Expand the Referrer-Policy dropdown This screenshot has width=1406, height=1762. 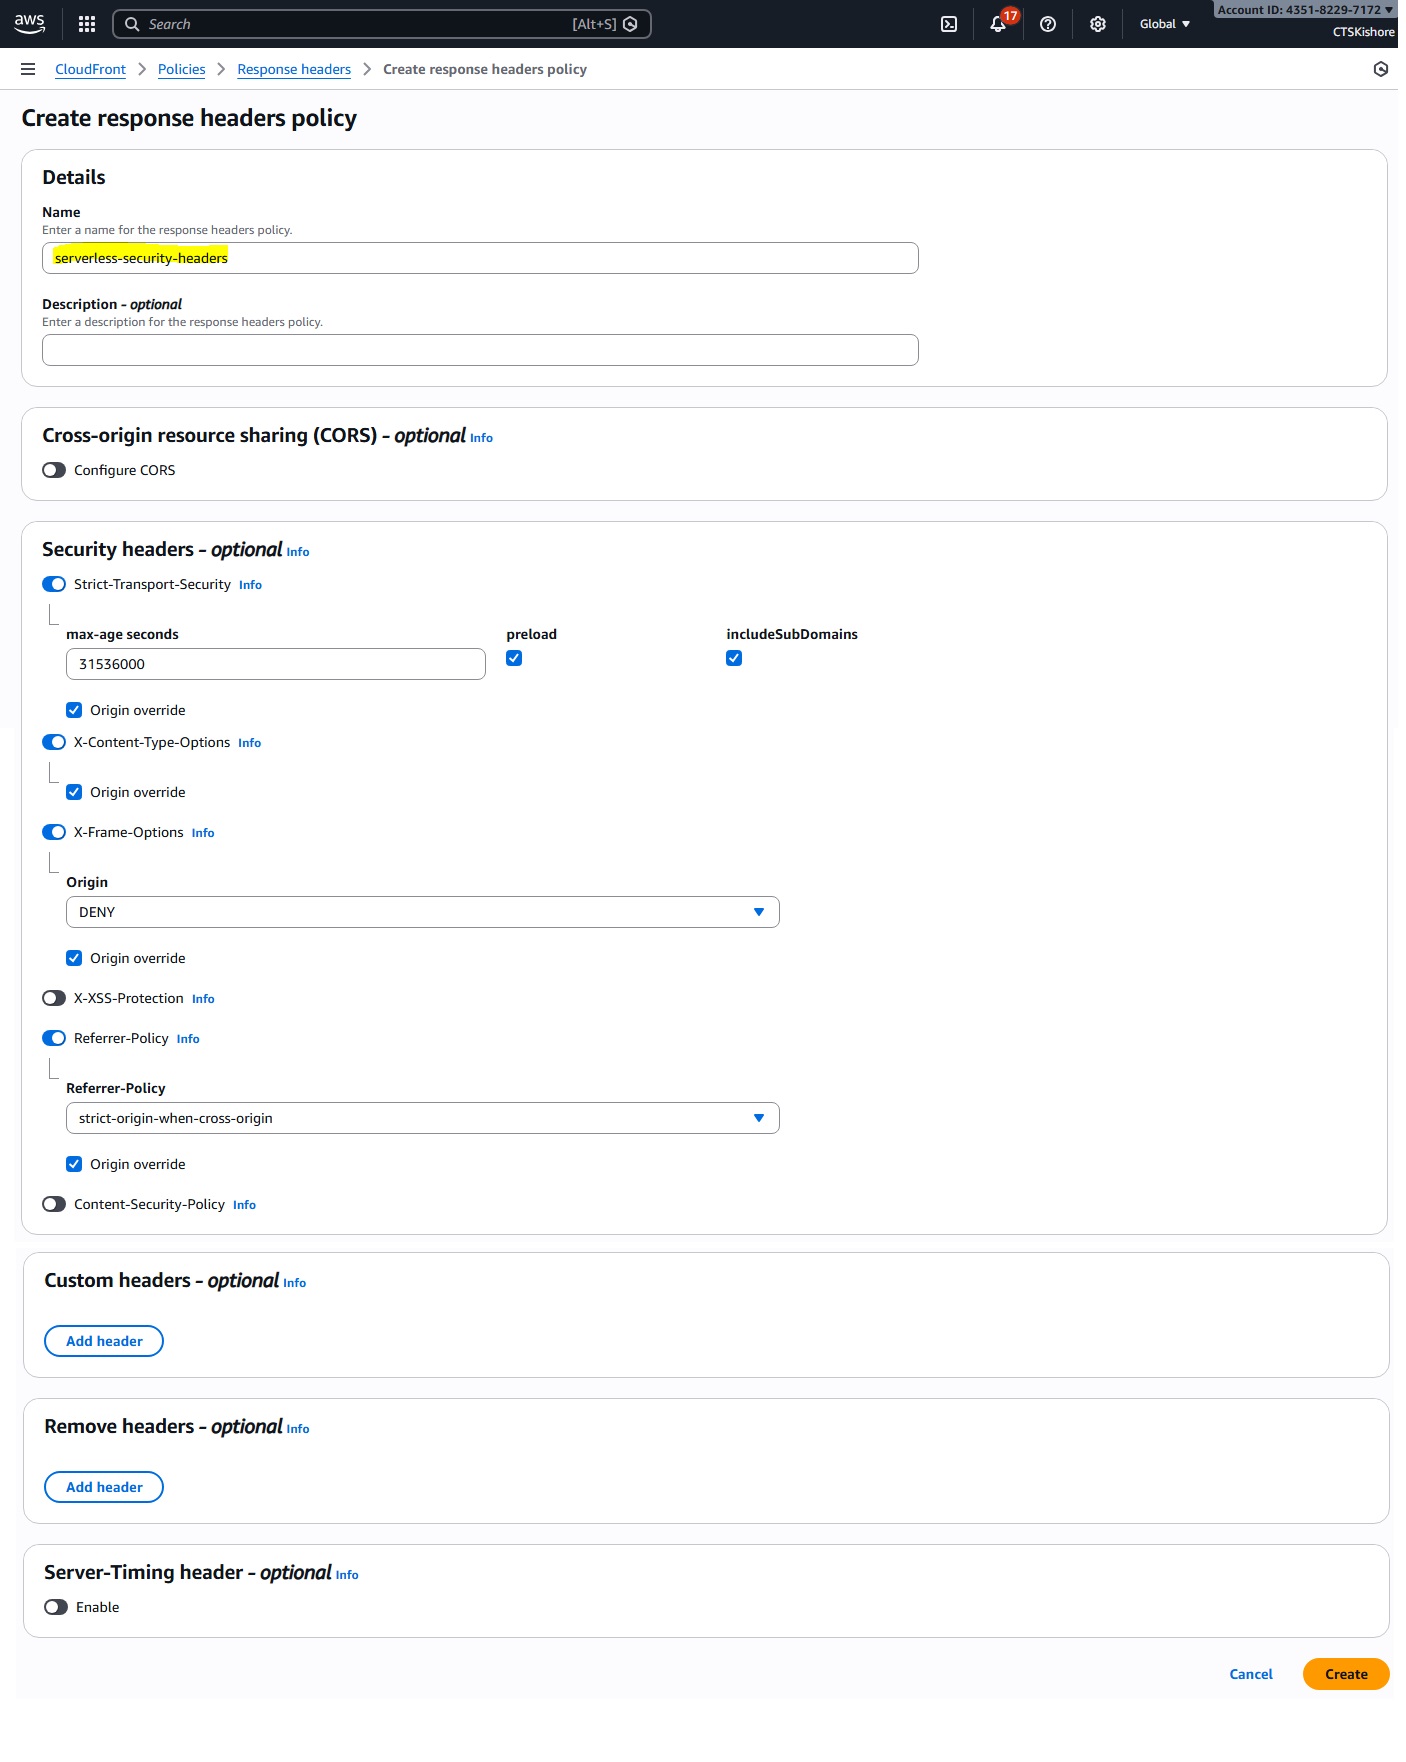(x=422, y=1118)
